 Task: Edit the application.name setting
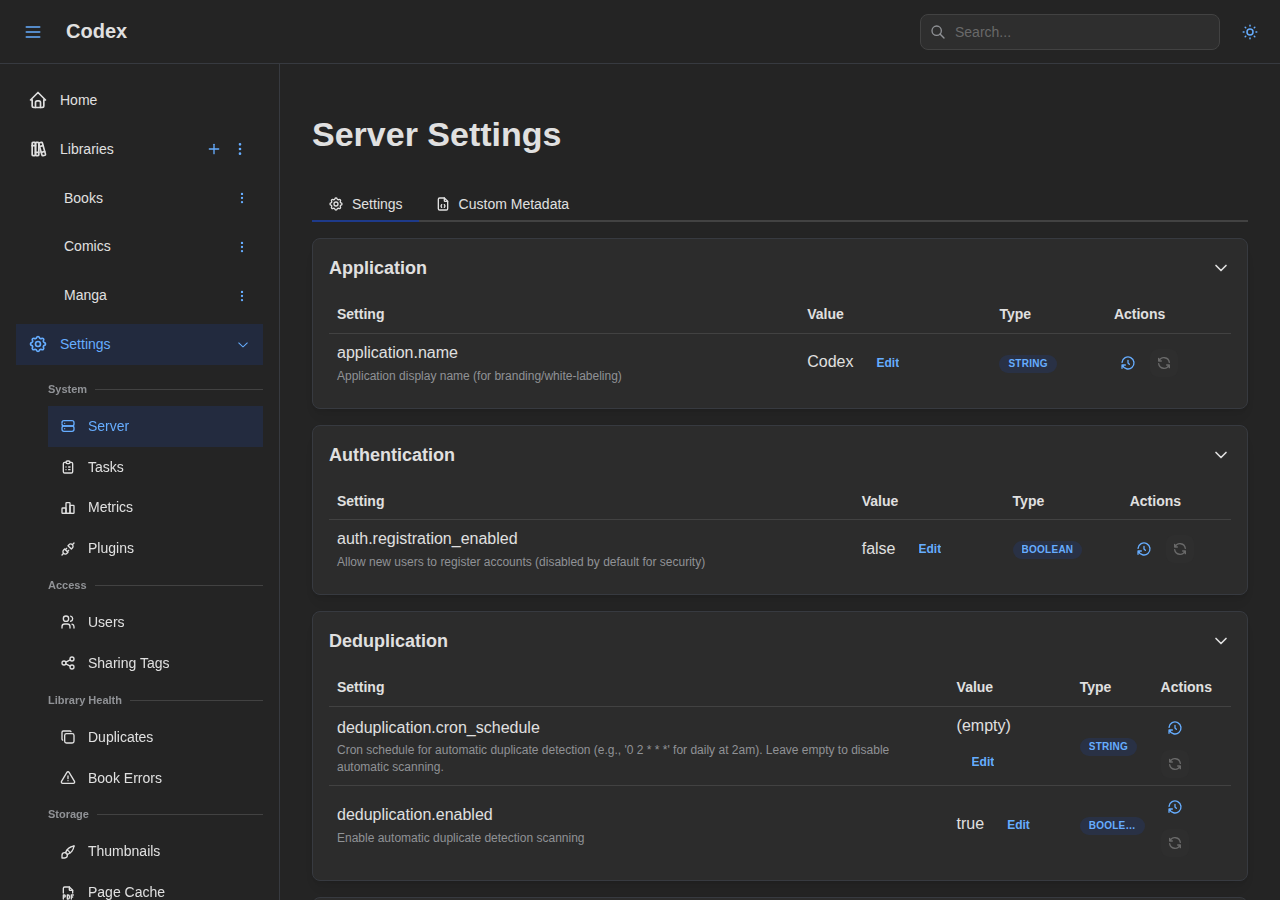(x=887, y=363)
